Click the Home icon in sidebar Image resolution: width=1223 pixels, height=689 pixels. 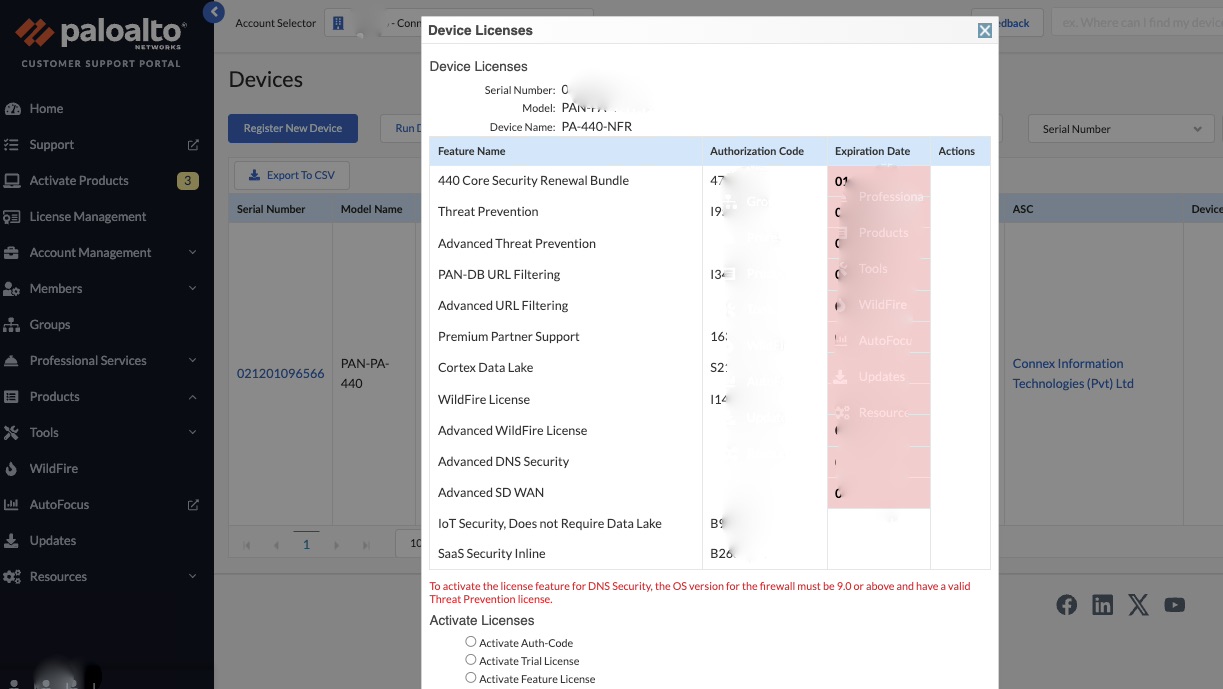(x=12, y=109)
